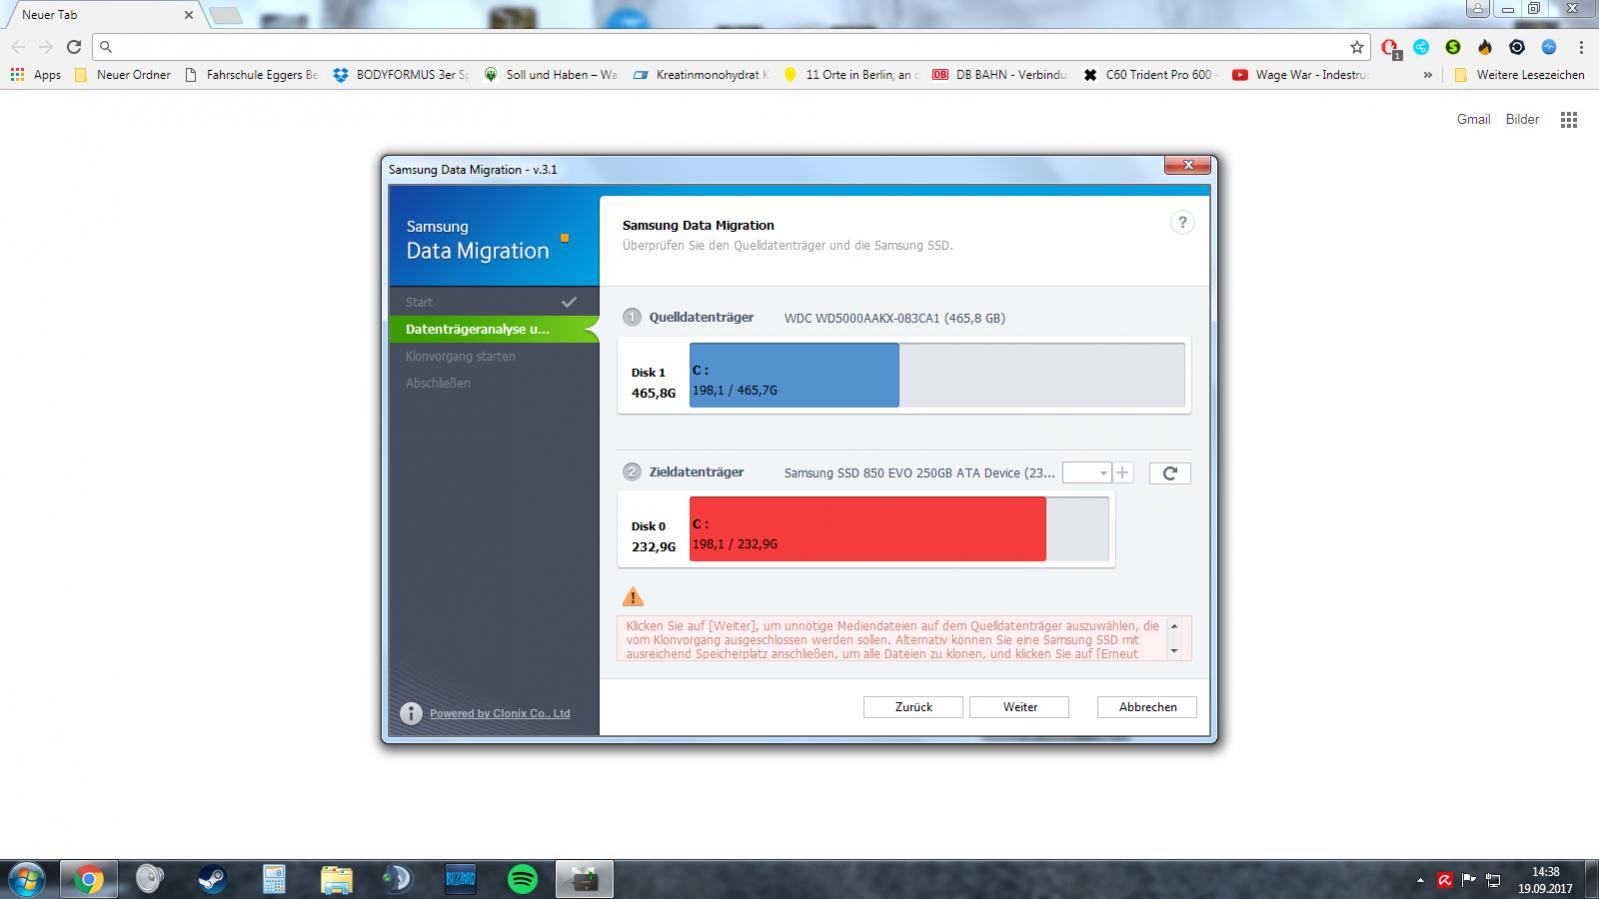The image size is (1599, 899).
Task: Reload the Chrome page
Action: coord(73,47)
